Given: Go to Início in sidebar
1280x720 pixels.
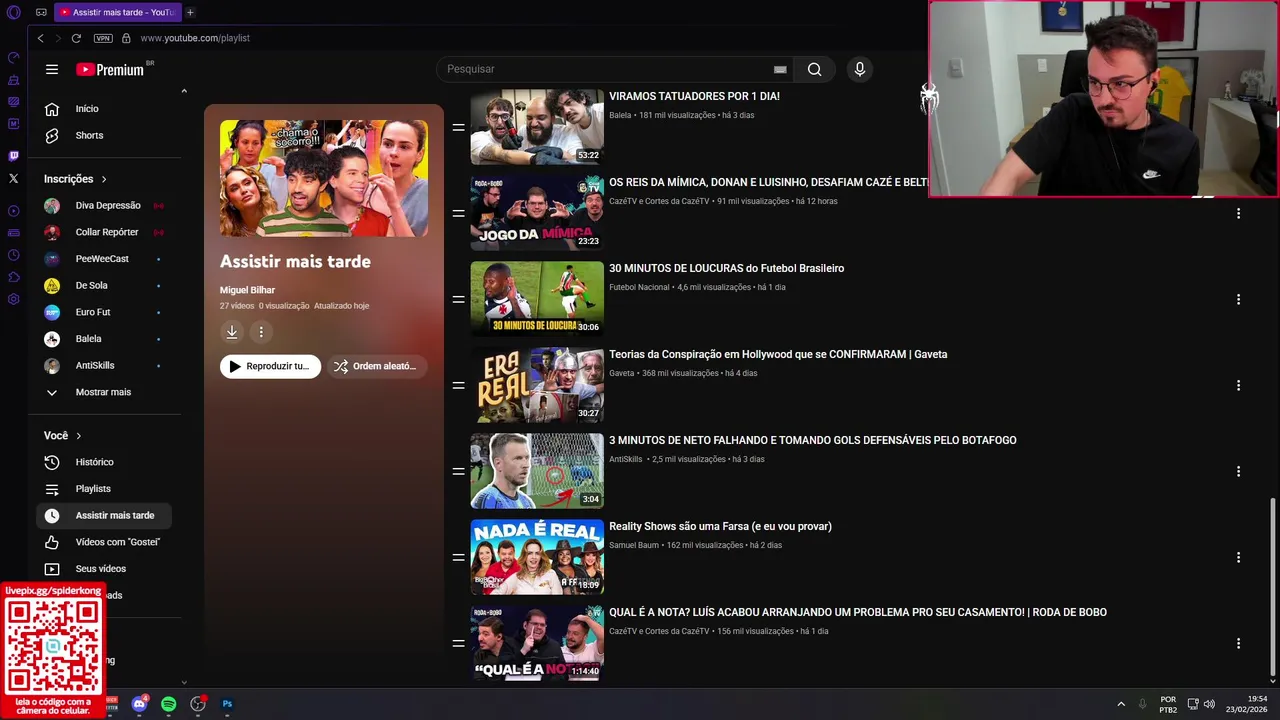Looking at the screenshot, I should tap(104, 109).
